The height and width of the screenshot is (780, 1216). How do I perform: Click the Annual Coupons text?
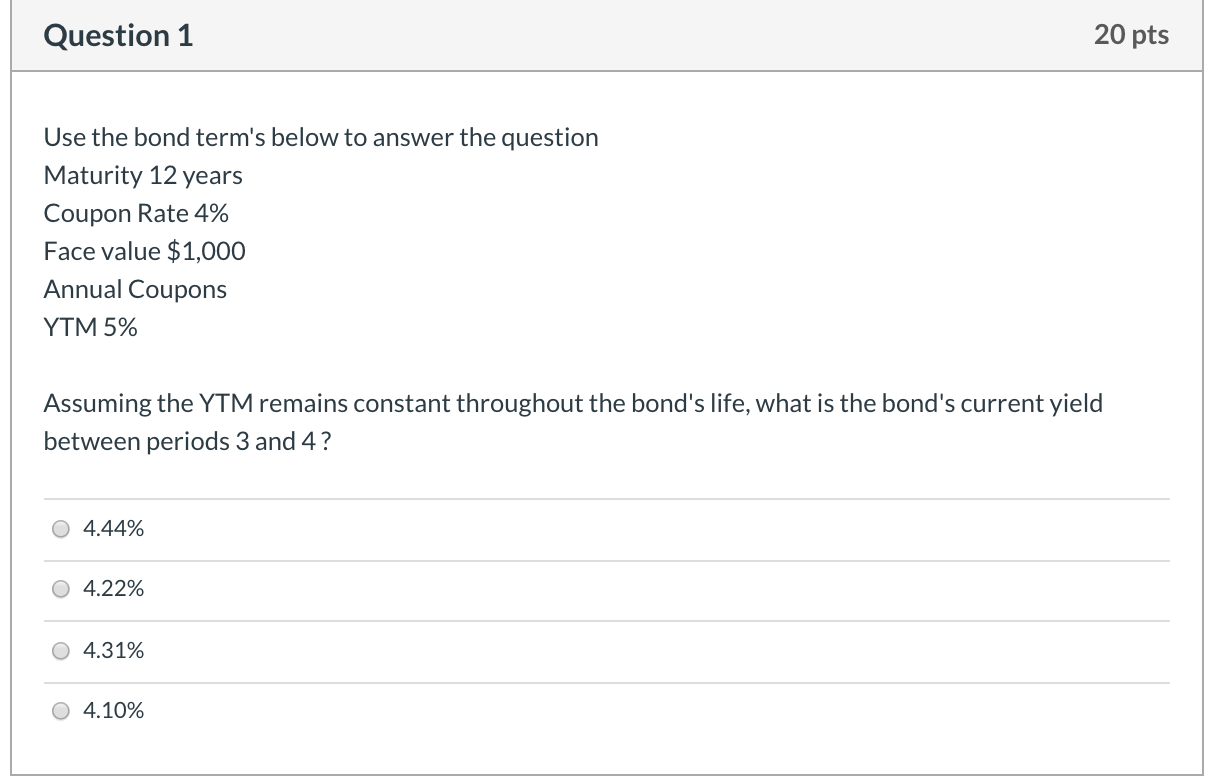click(135, 289)
